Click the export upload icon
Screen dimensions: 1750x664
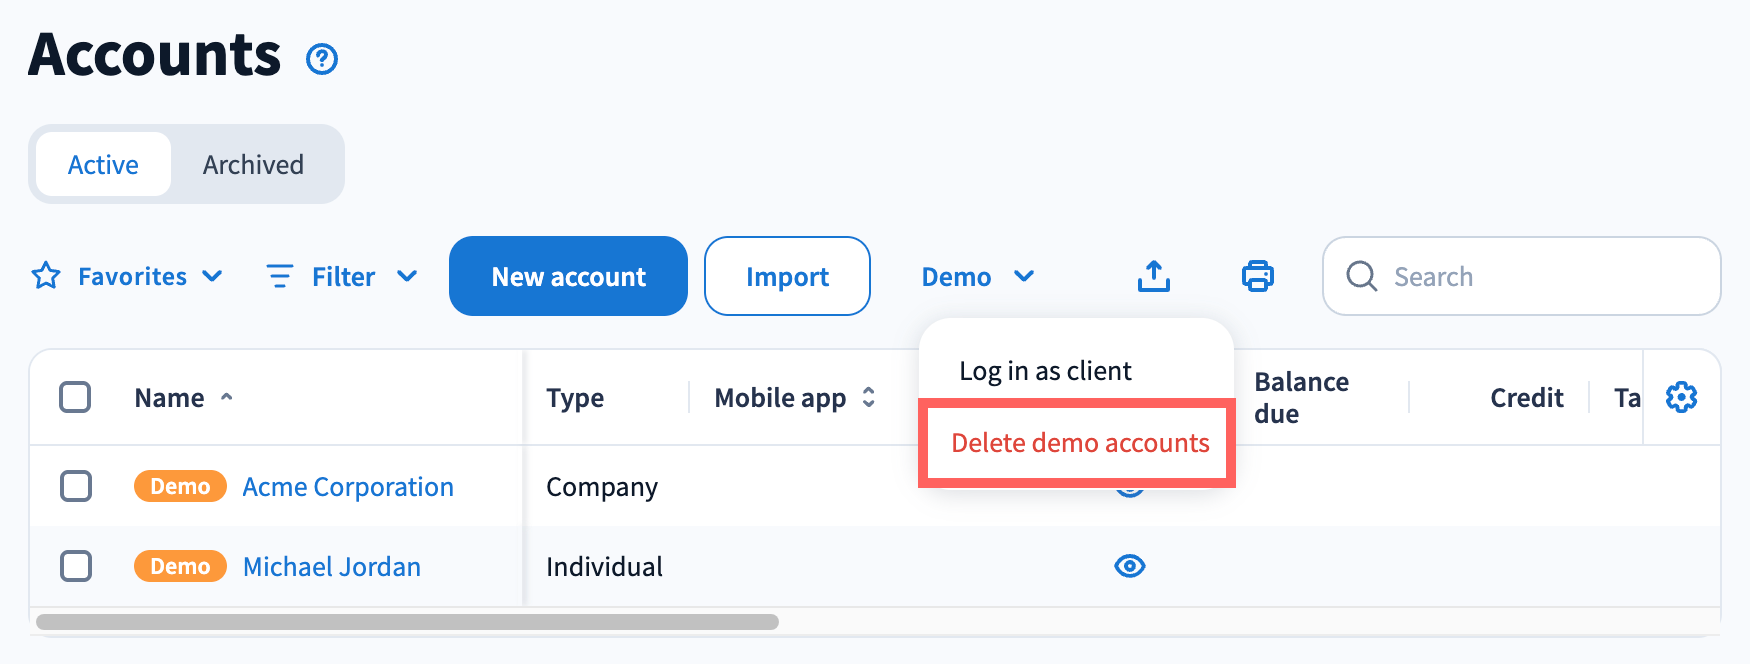[x=1153, y=276]
